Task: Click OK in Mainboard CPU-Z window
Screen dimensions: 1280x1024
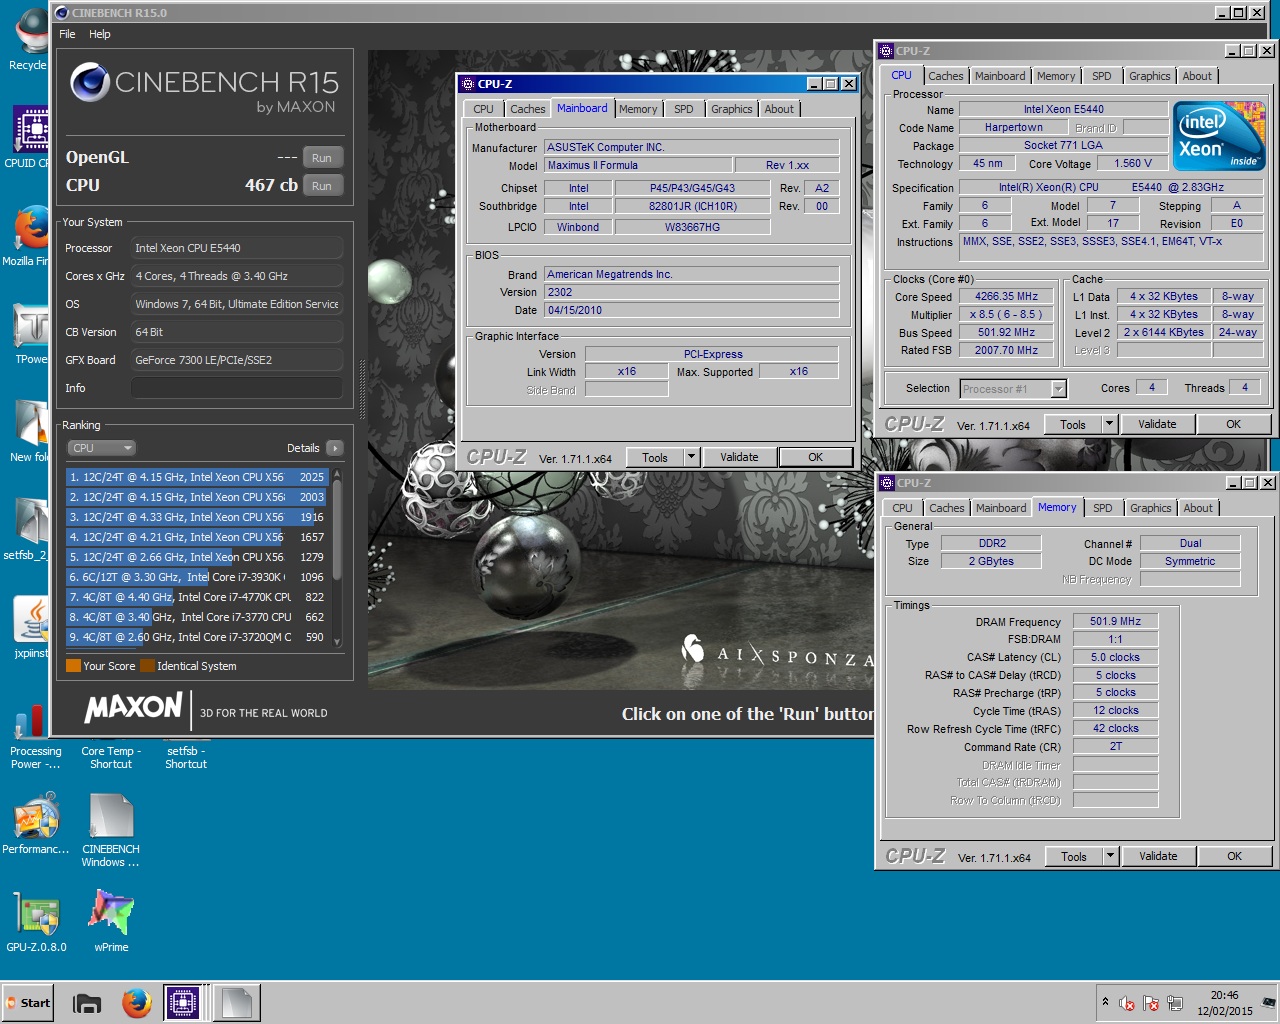Action: pos(815,457)
